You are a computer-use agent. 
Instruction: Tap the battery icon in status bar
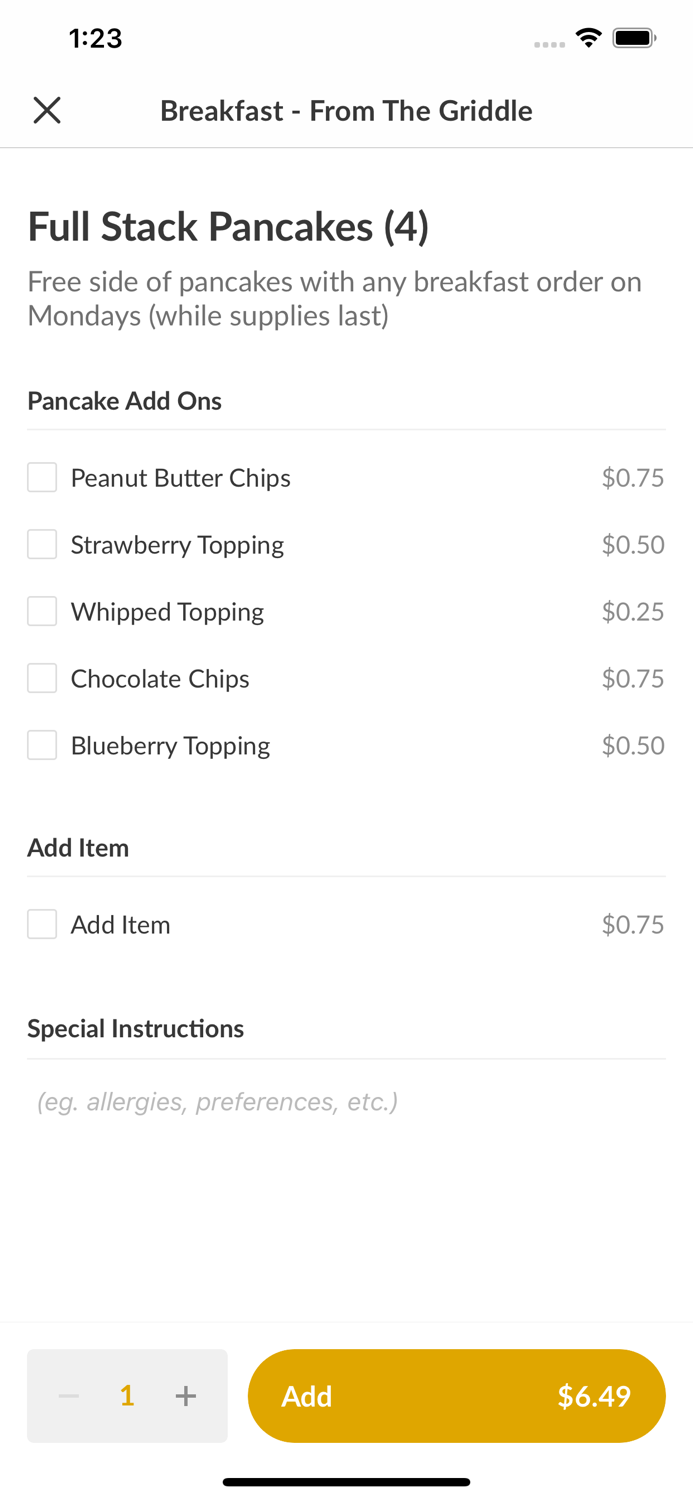tap(634, 38)
